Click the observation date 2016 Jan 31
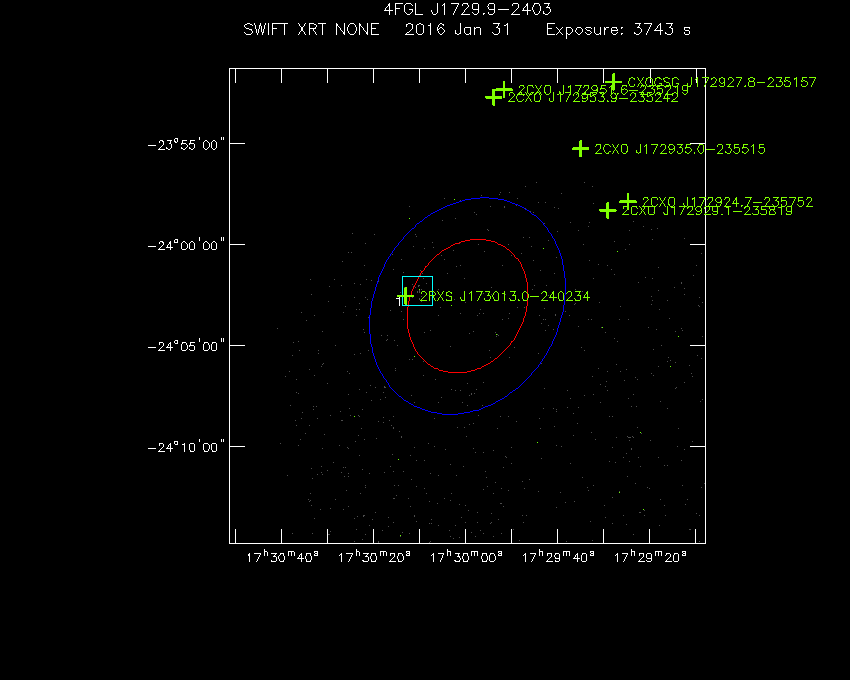Image resolution: width=850 pixels, height=680 pixels. [x=458, y=29]
